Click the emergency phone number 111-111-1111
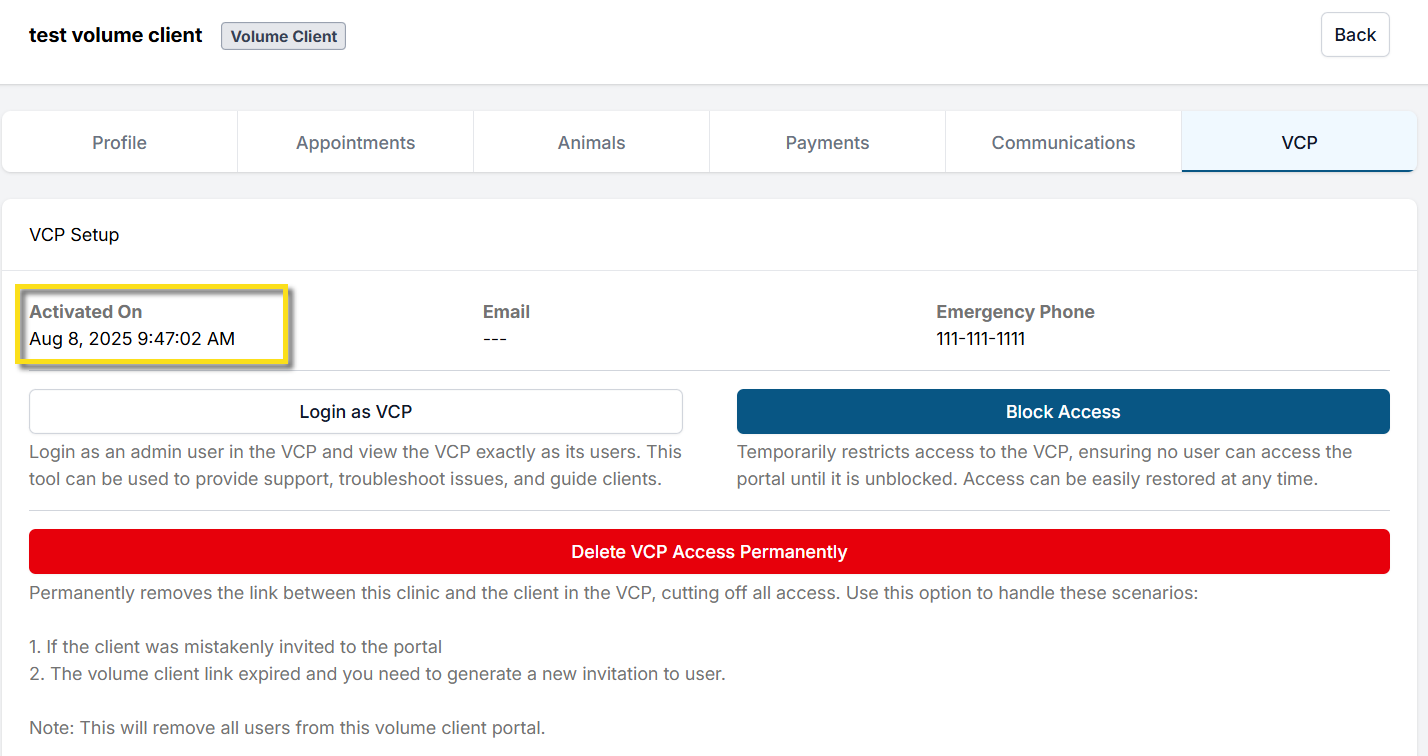Viewport: 1428px width, 756px height. point(980,339)
